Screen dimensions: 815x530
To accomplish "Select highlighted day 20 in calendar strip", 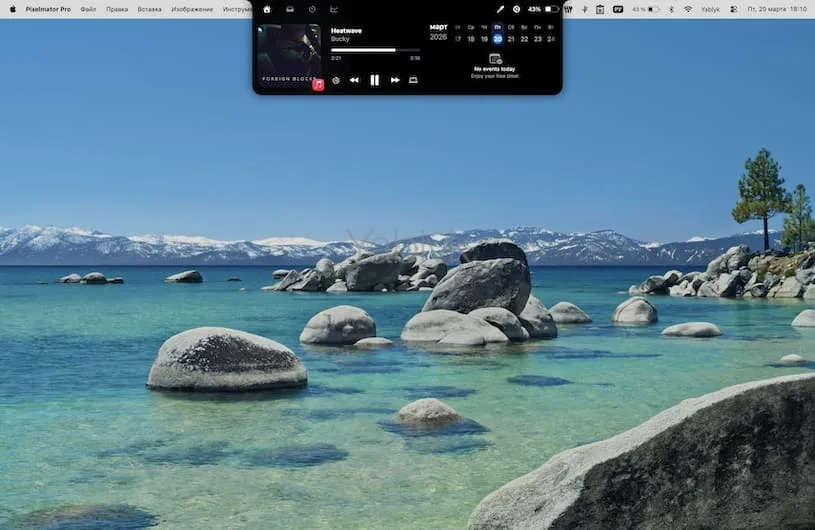I will coord(497,39).
